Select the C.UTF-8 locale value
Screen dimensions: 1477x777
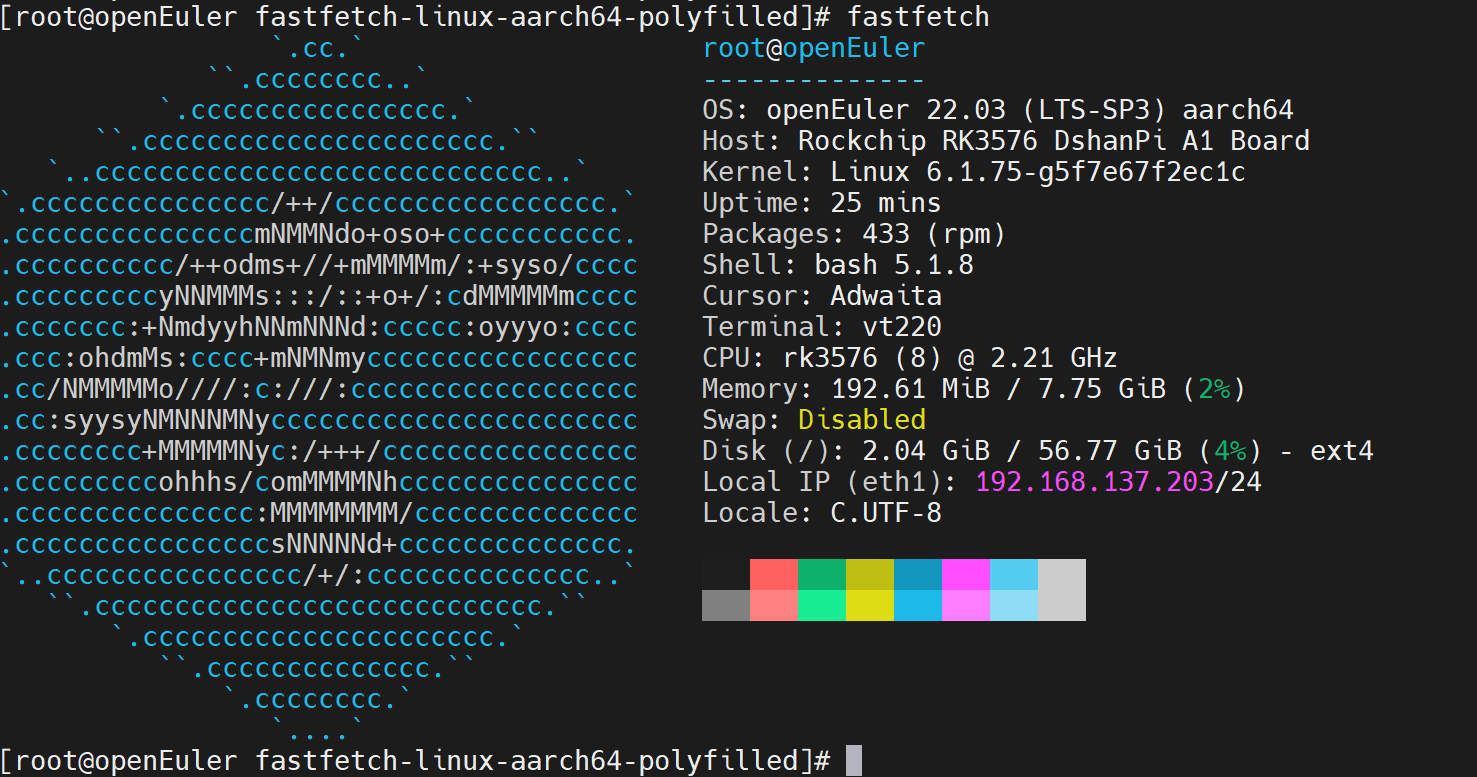pos(886,513)
